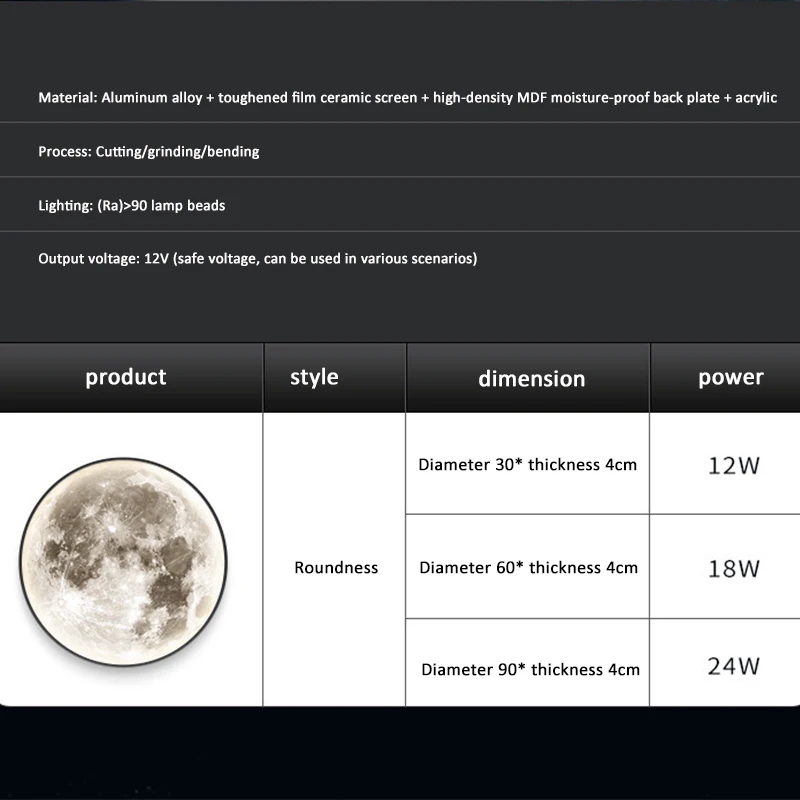The image size is (800, 800).
Task: Click the 'Lighting: (Ra)>90 lamp beads' line
Action: (132, 206)
